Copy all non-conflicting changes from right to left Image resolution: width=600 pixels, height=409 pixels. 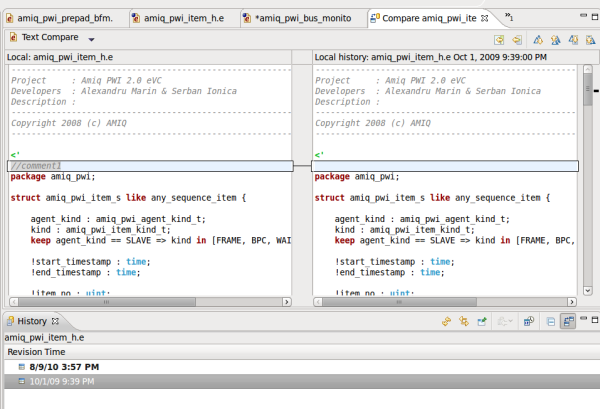coord(499,39)
